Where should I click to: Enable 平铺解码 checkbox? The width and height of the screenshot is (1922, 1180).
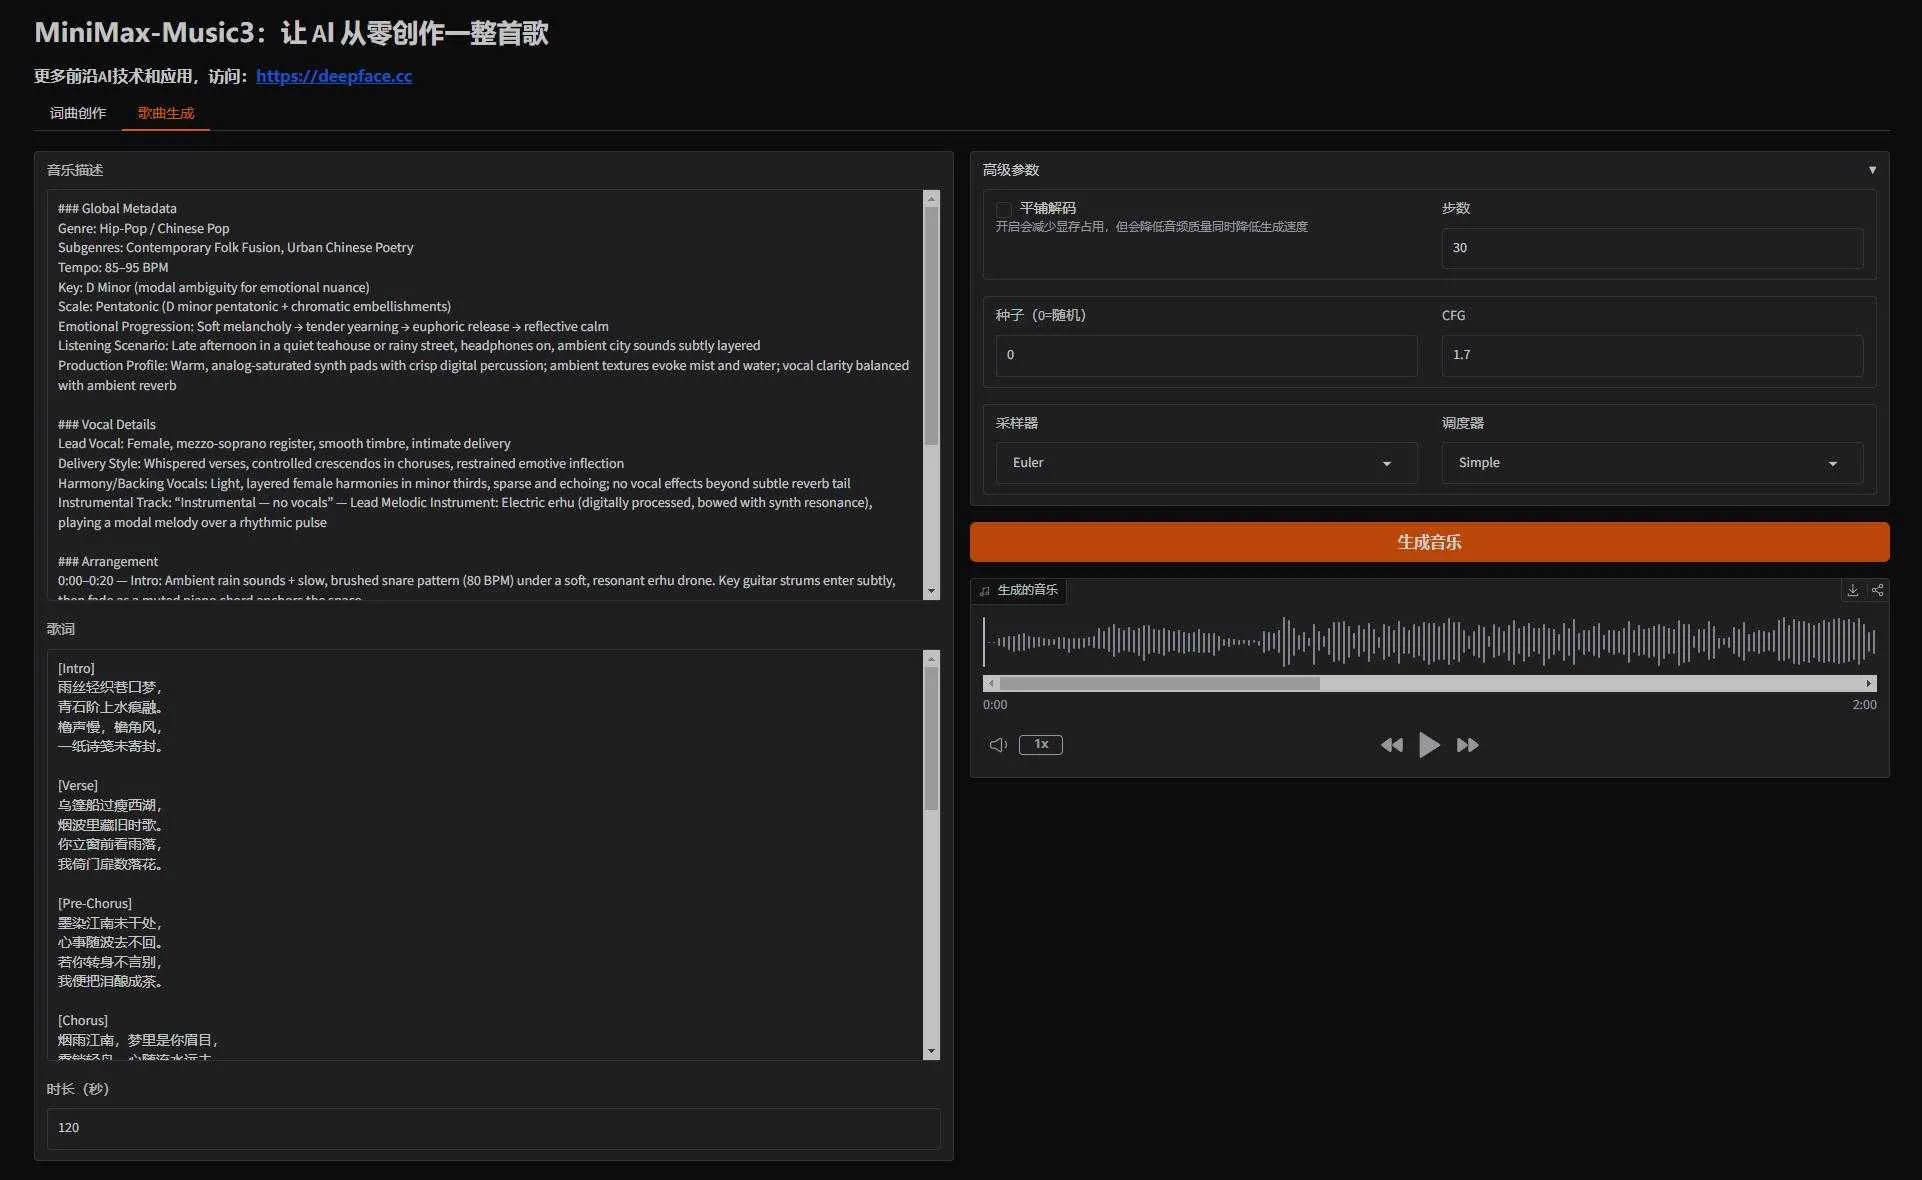[x=1003, y=209]
